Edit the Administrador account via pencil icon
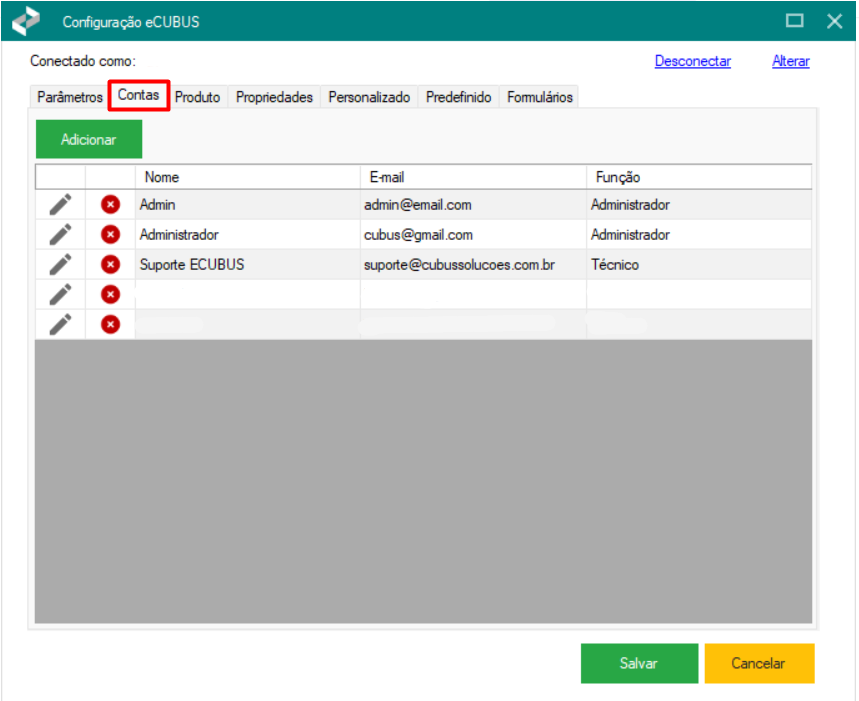859x701 pixels. click(60, 235)
